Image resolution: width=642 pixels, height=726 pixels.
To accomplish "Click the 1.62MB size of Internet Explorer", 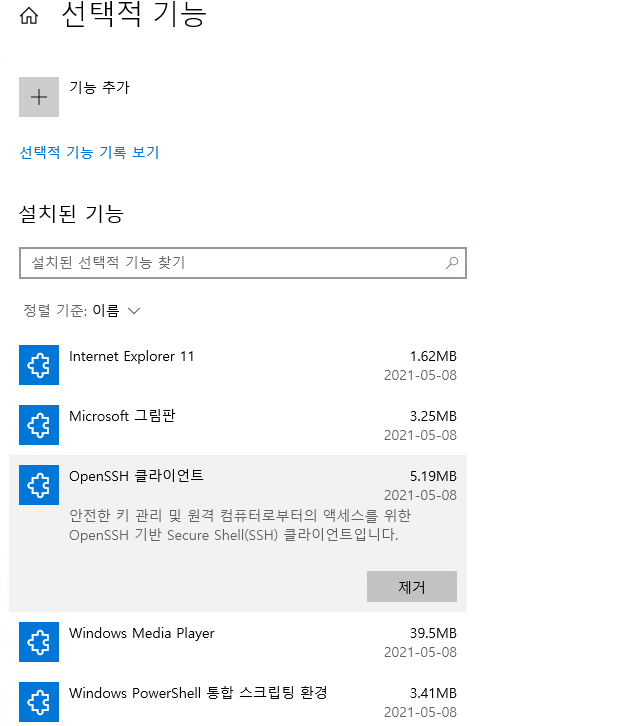I will (x=433, y=356).
